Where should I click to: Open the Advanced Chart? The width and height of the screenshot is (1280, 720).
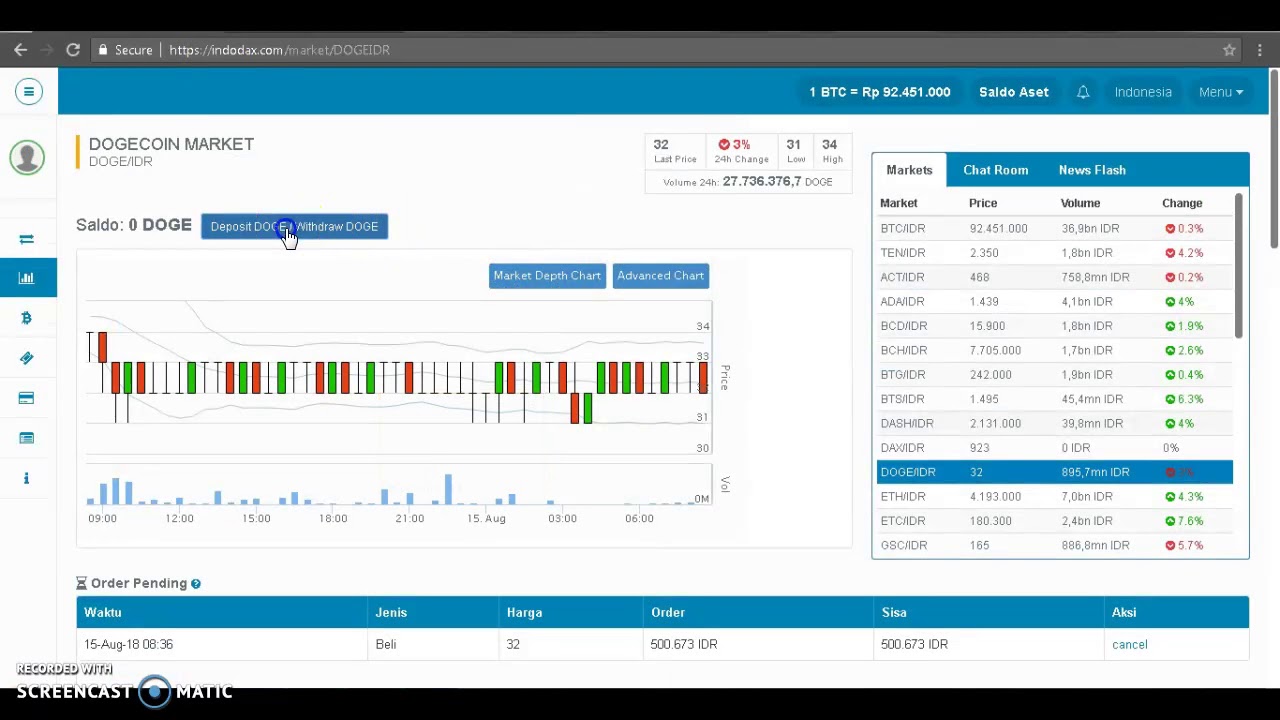pyautogui.click(x=660, y=276)
